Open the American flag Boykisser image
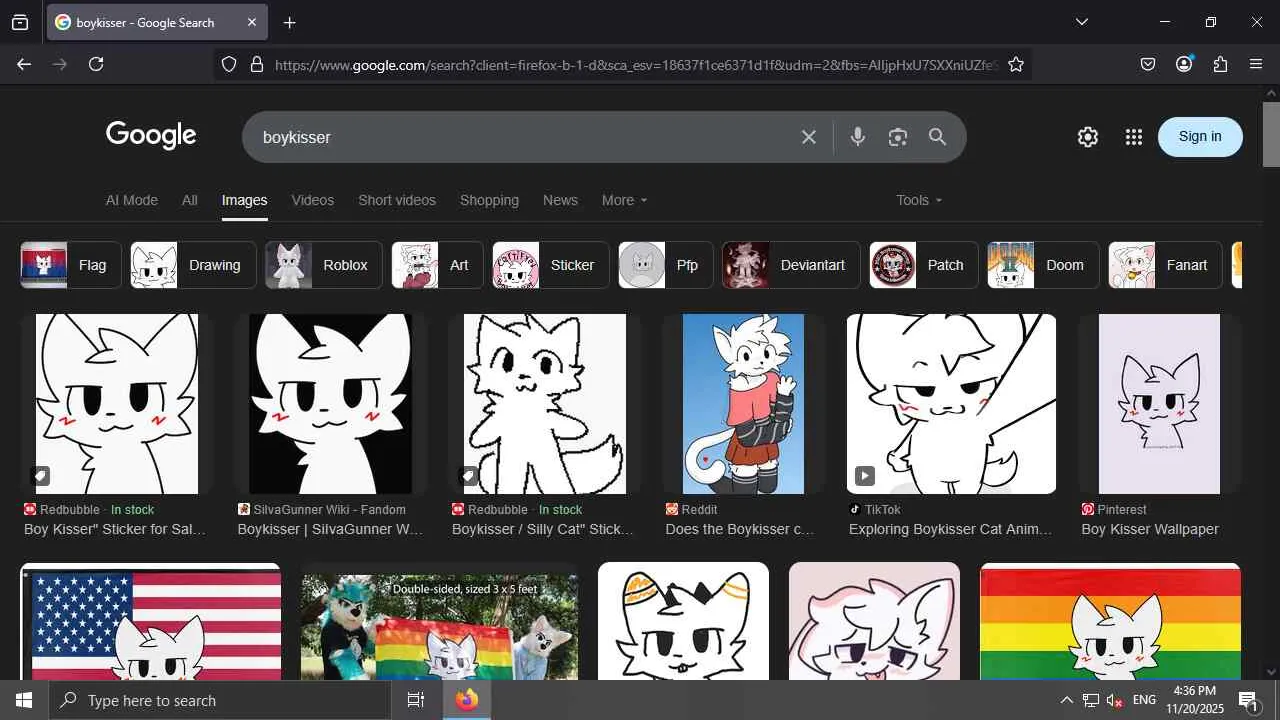This screenshot has width=1280, height=720. tap(151, 622)
